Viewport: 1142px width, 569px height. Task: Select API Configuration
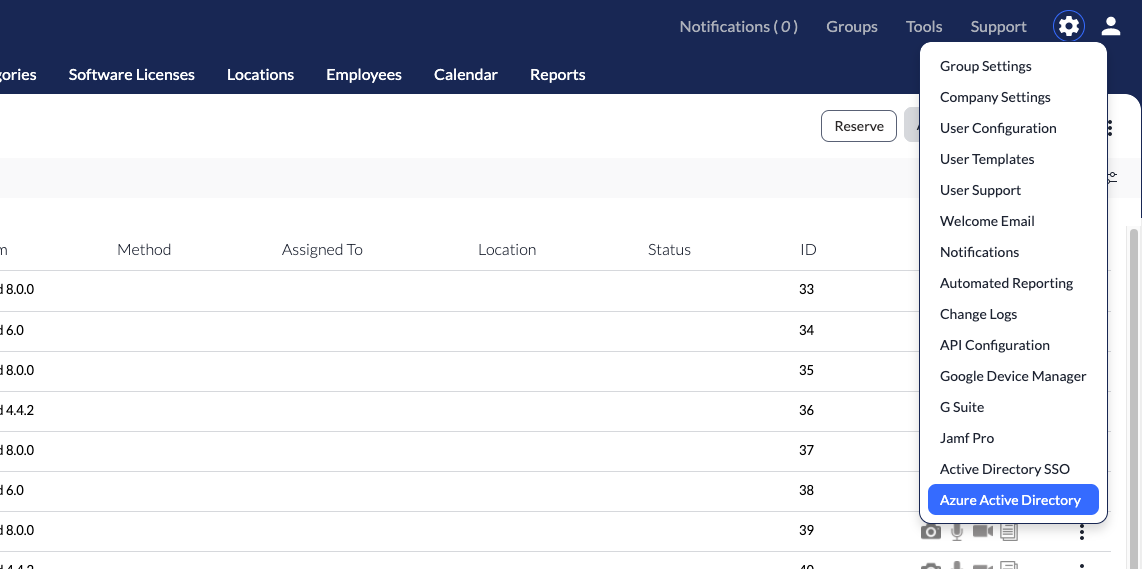[995, 345]
